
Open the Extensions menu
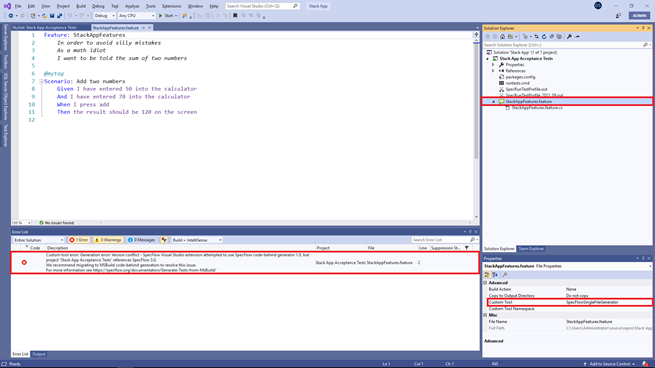coord(172,6)
